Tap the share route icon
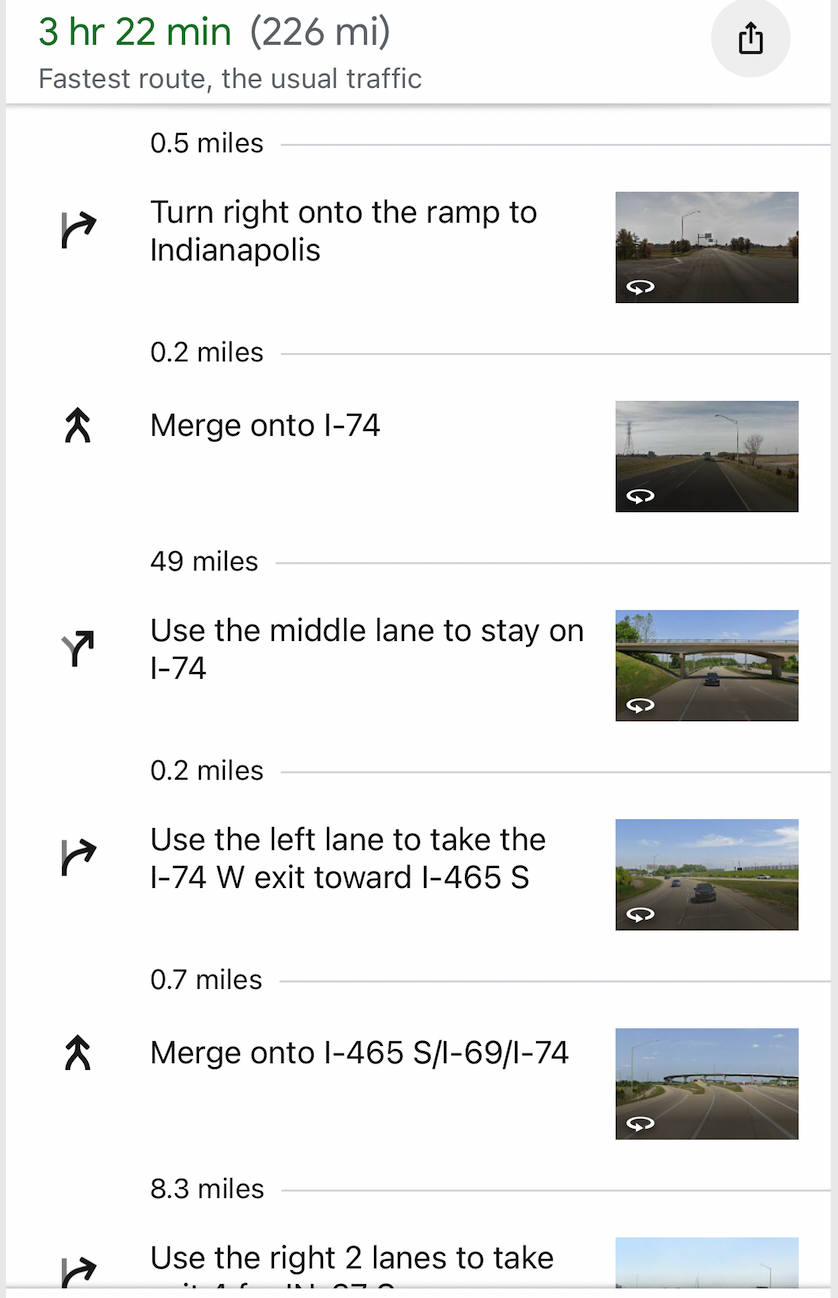The image size is (838, 1298). click(x=750, y=39)
